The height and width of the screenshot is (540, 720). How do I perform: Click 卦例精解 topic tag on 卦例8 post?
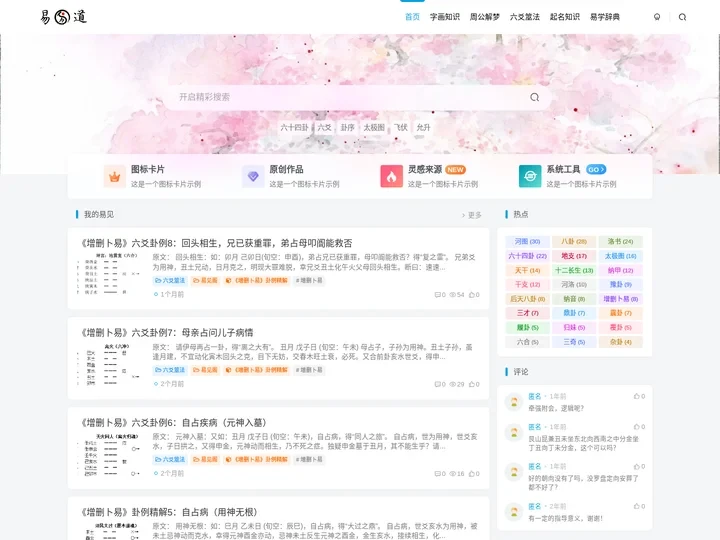(257, 280)
